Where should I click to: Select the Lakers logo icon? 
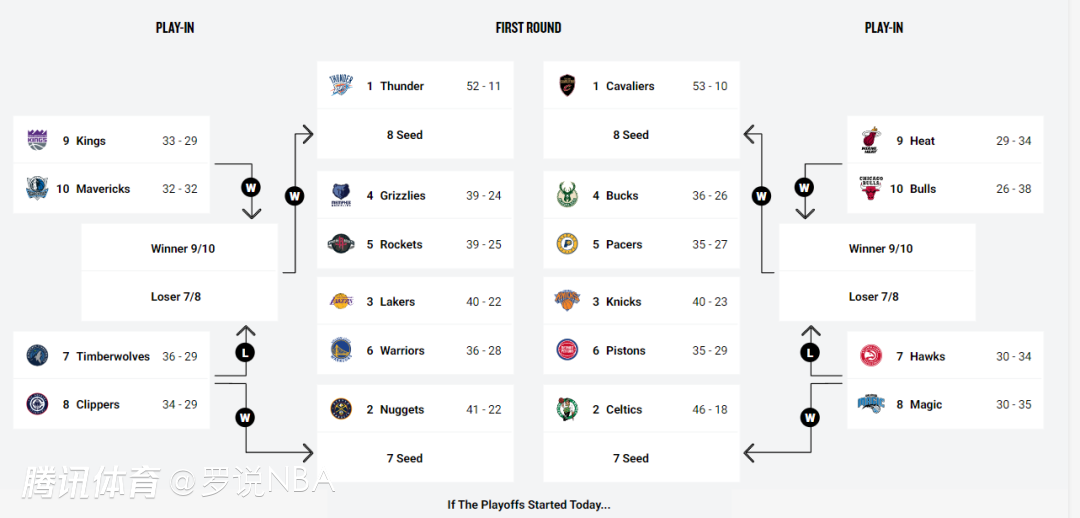[x=341, y=302]
